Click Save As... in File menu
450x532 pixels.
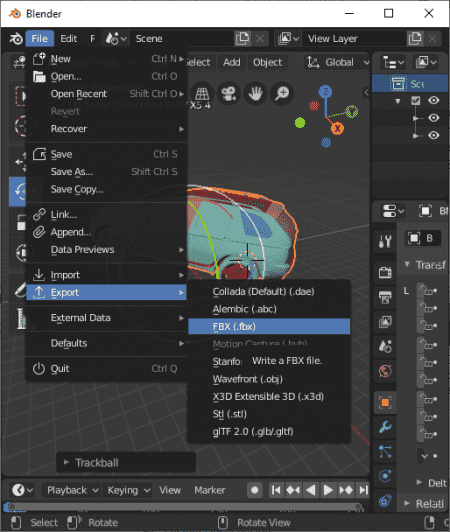(x=107, y=172)
